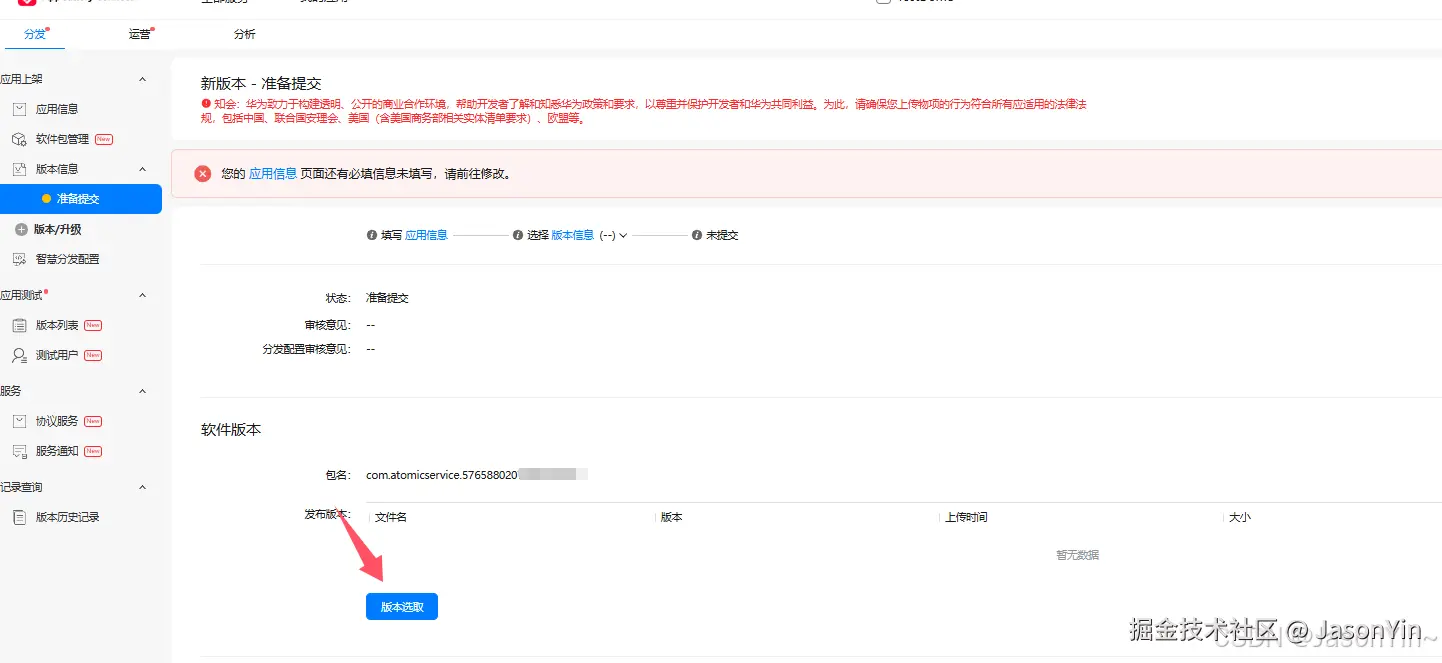Click the 测试用户 user icon
Image resolution: width=1442 pixels, height=663 pixels.
(x=19, y=355)
